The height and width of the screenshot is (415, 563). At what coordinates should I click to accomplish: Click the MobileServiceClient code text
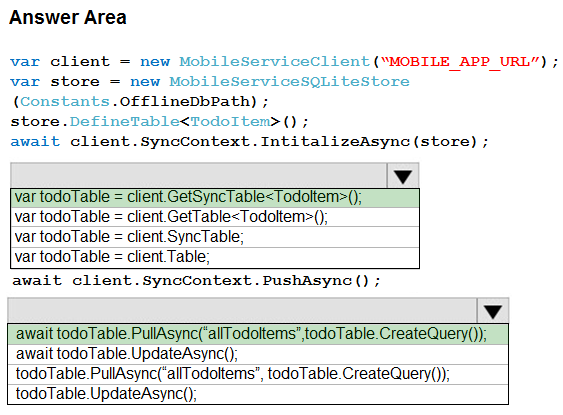(x=275, y=62)
